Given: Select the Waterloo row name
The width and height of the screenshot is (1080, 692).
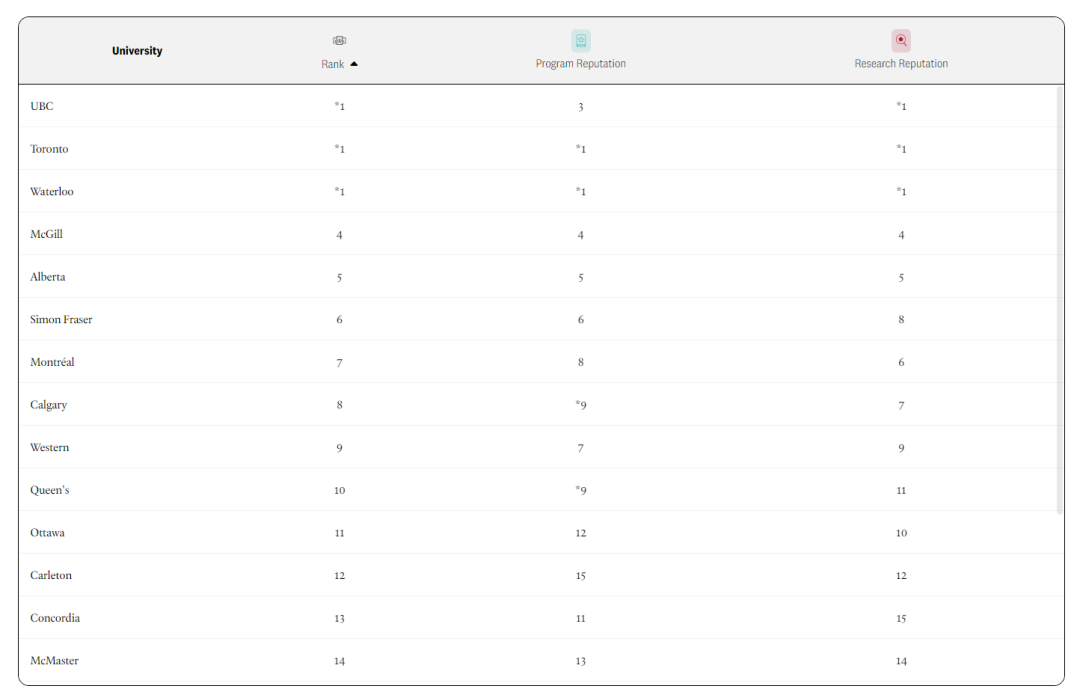Looking at the screenshot, I should click(x=52, y=191).
